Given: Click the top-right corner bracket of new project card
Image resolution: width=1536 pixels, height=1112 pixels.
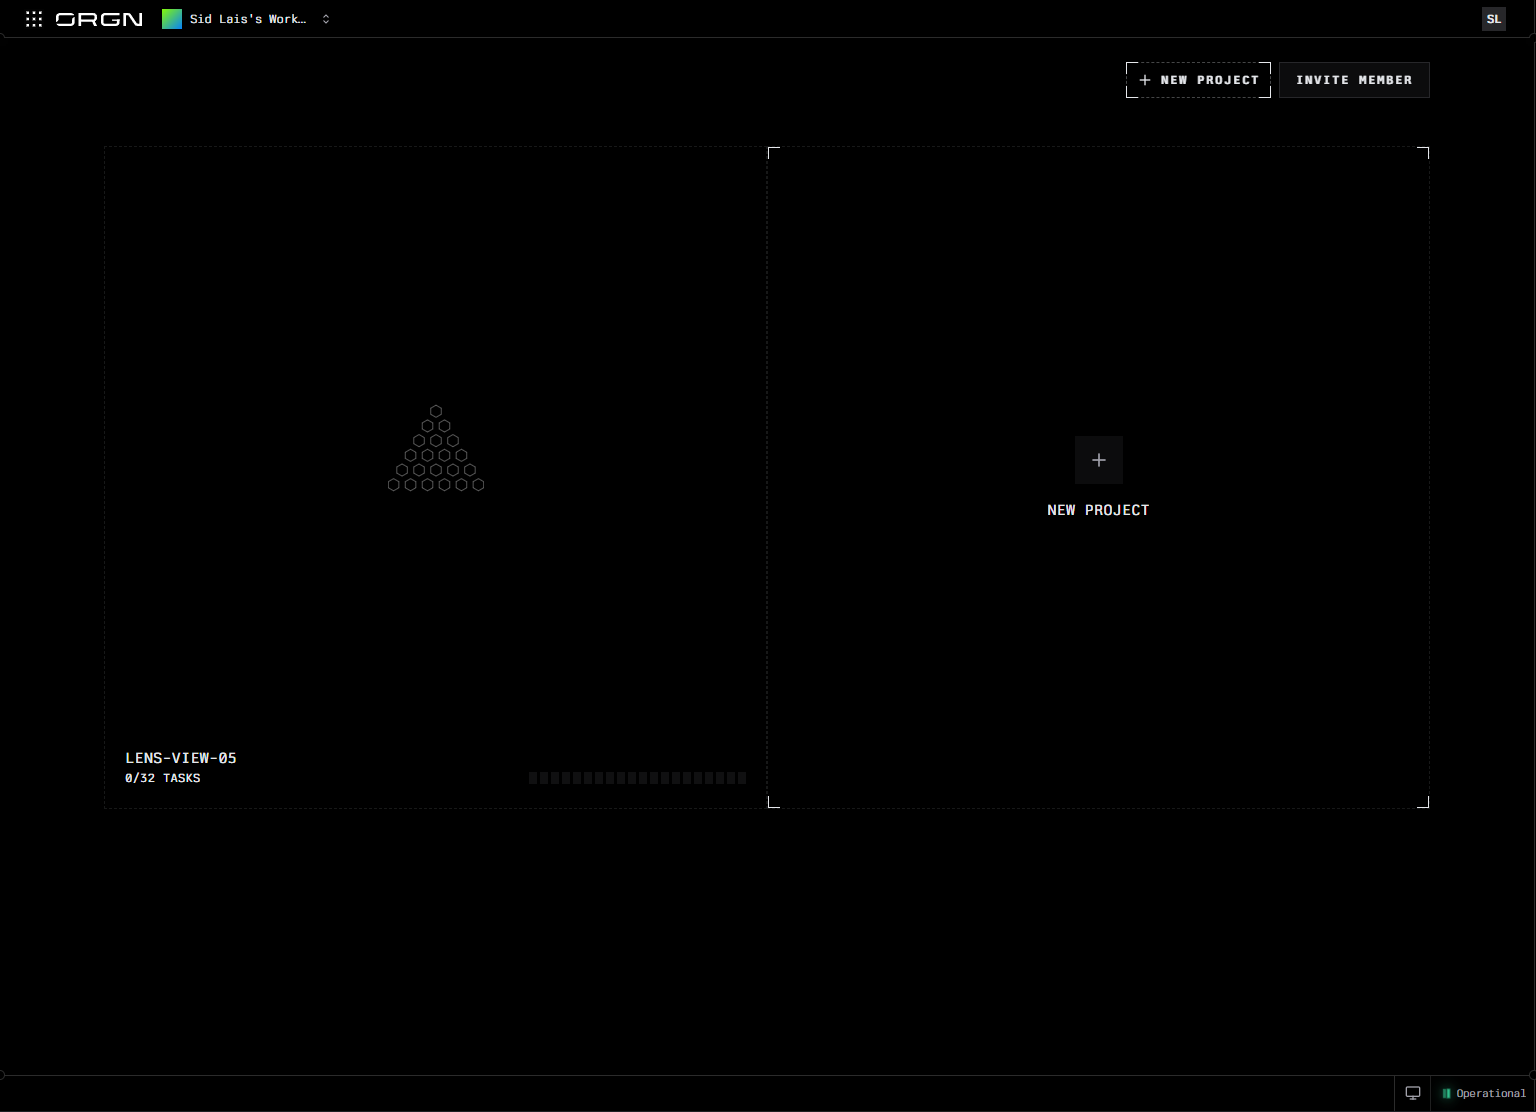Looking at the screenshot, I should [x=1423, y=153].
